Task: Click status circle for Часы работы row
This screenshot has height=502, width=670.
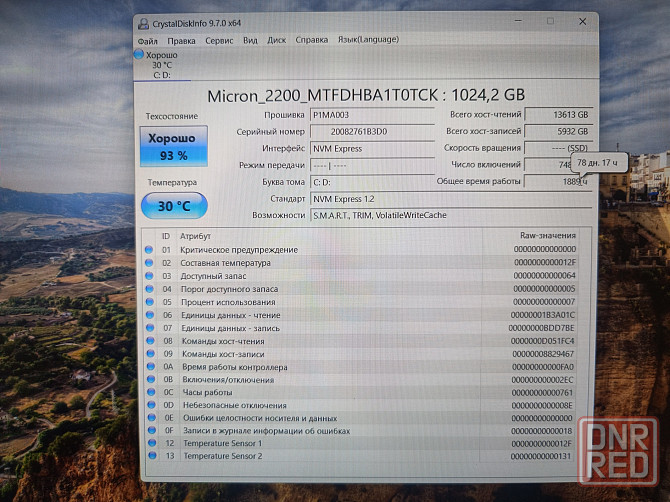Action: pyautogui.click(x=149, y=392)
